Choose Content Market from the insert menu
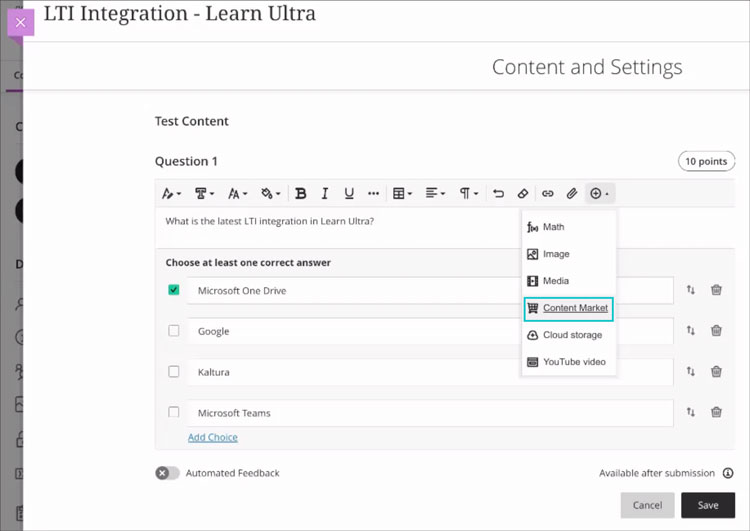The height and width of the screenshot is (531, 750). pyautogui.click(x=574, y=308)
